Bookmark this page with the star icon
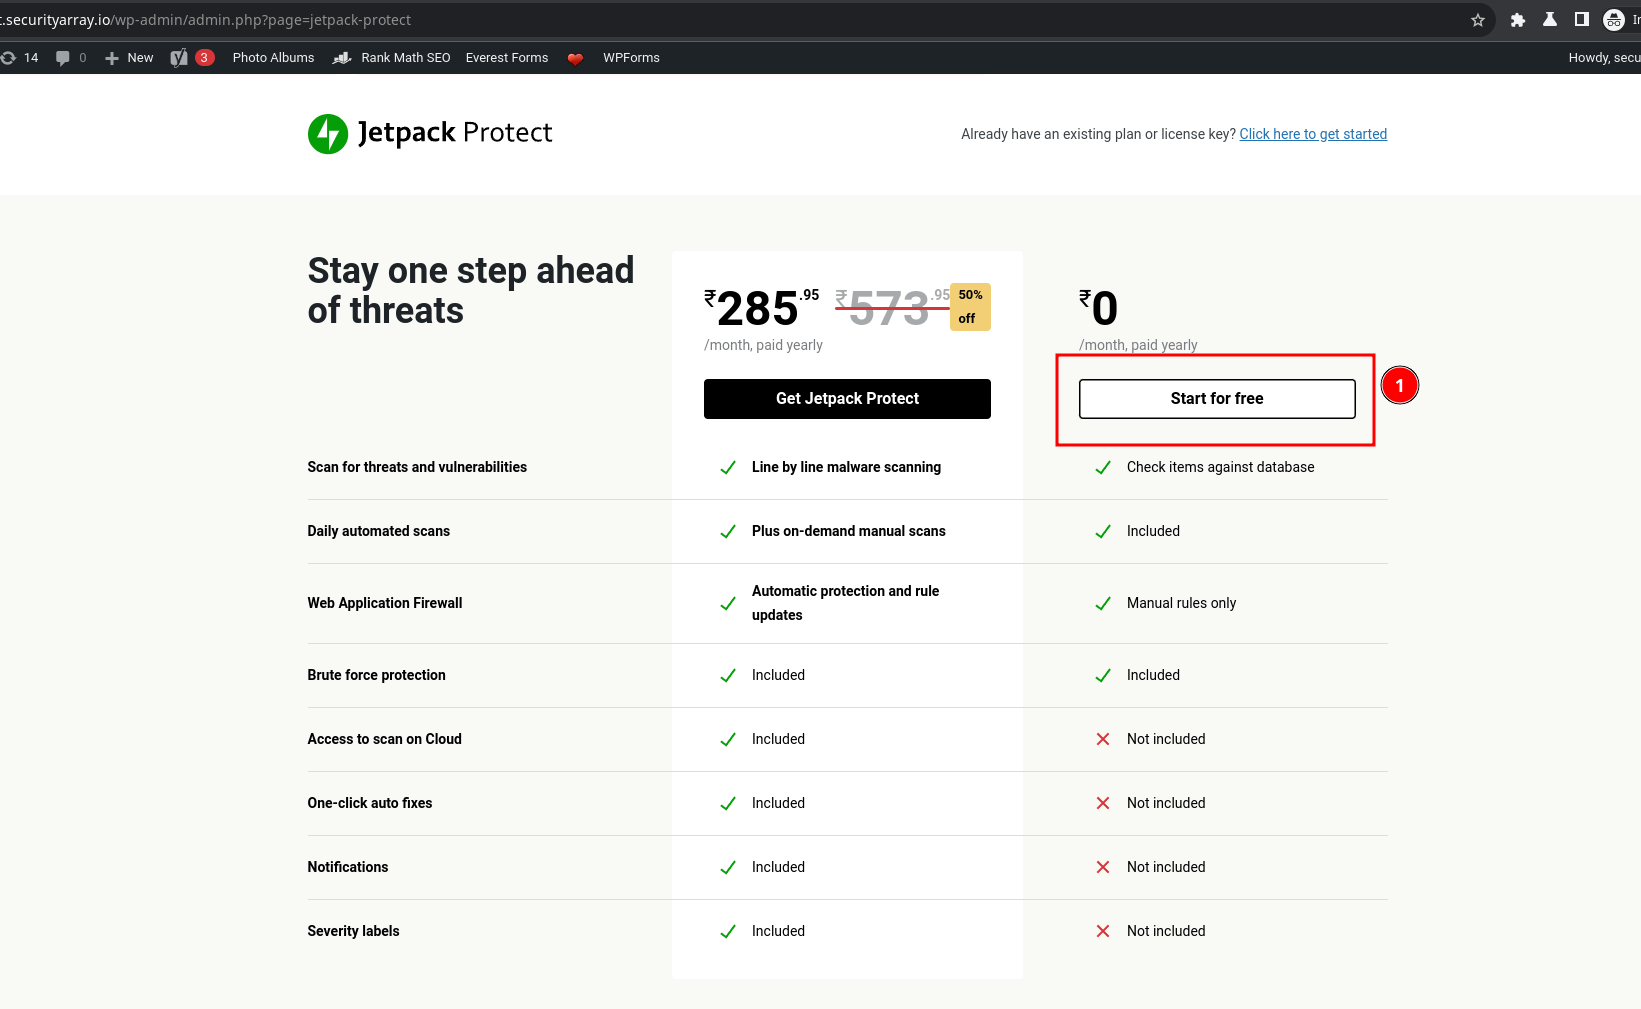The height and width of the screenshot is (1009, 1641). 1477,20
